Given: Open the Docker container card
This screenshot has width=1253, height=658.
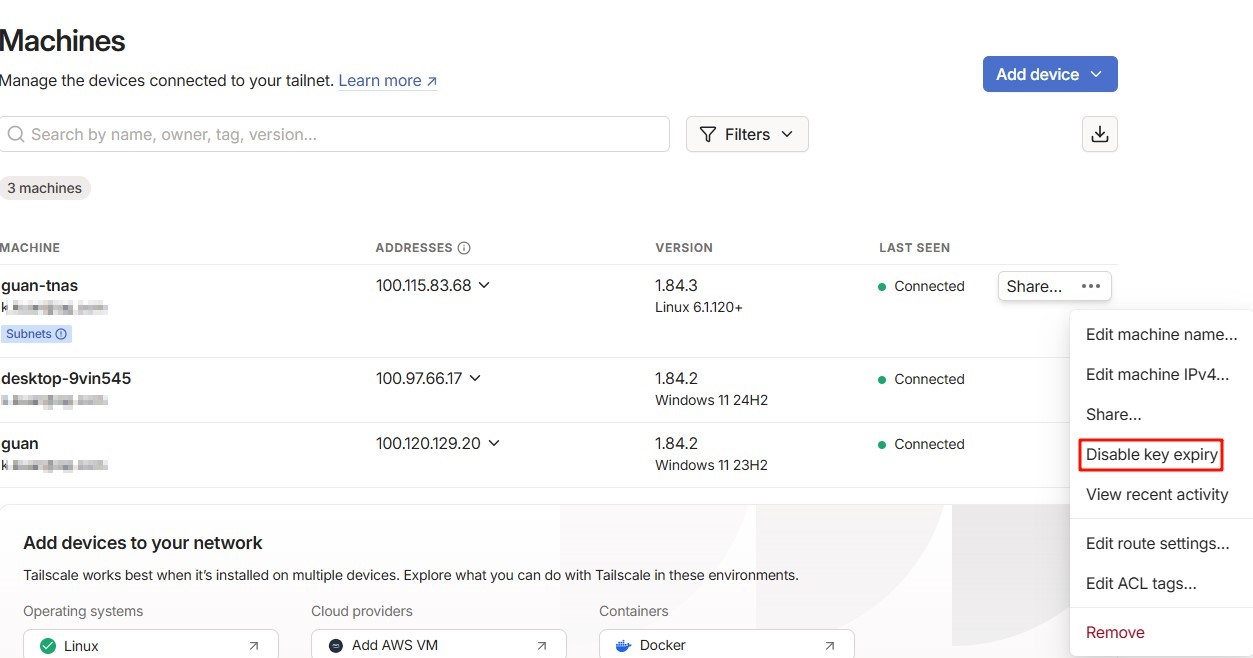Looking at the screenshot, I should point(727,644).
